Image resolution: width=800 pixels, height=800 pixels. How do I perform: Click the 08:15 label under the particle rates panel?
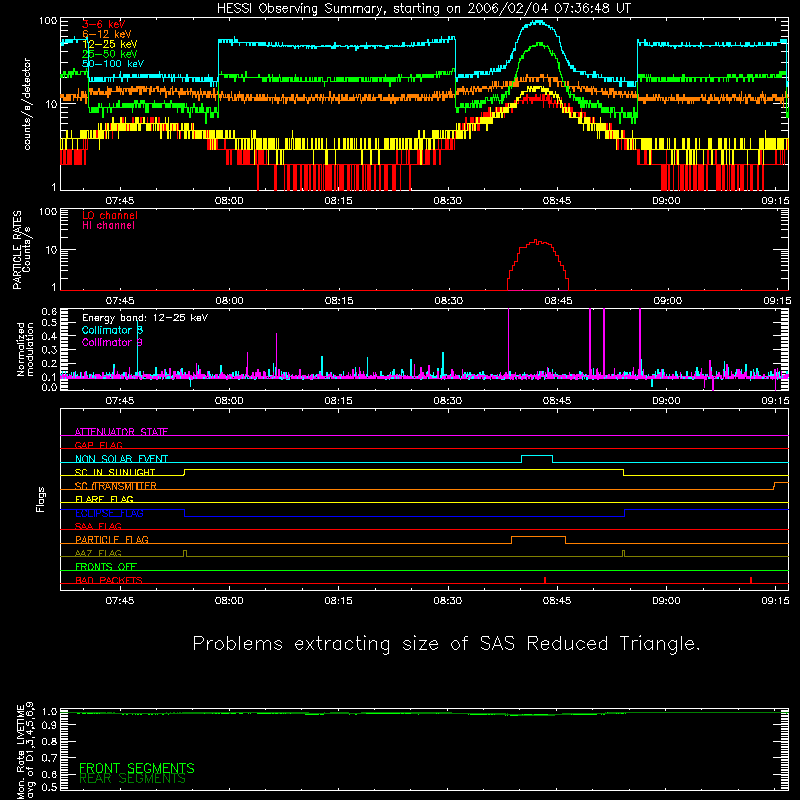pos(339,301)
